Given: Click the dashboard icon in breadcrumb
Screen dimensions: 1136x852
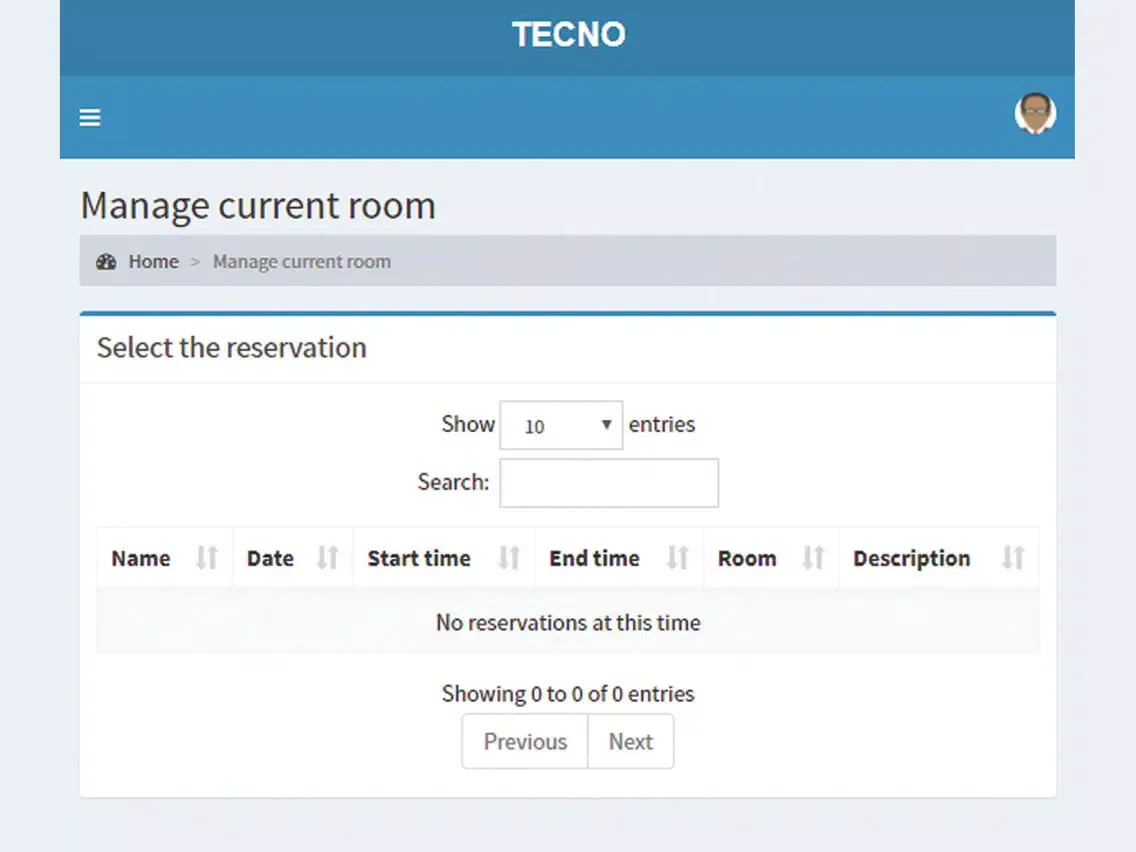Looking at the screenshot, I should (x=106, y=262).
